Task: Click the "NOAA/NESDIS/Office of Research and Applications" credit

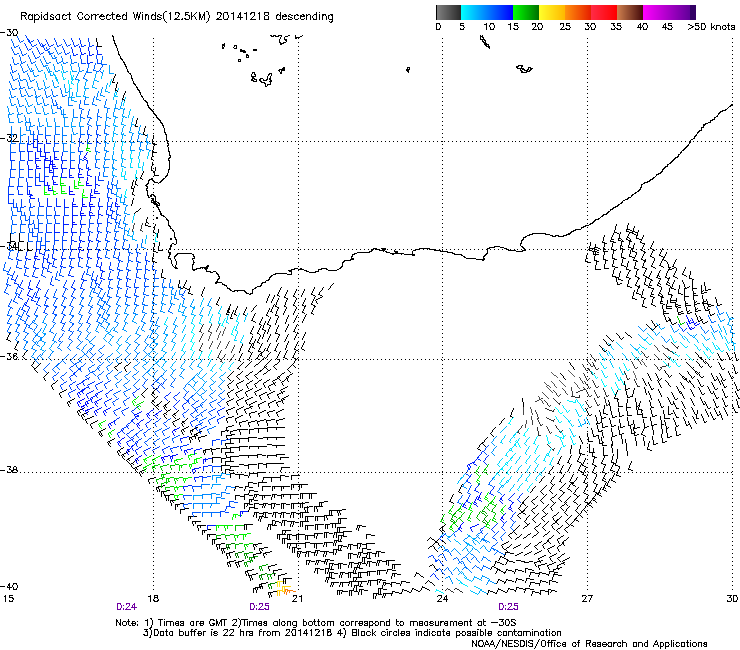Action: click(589, 644)
